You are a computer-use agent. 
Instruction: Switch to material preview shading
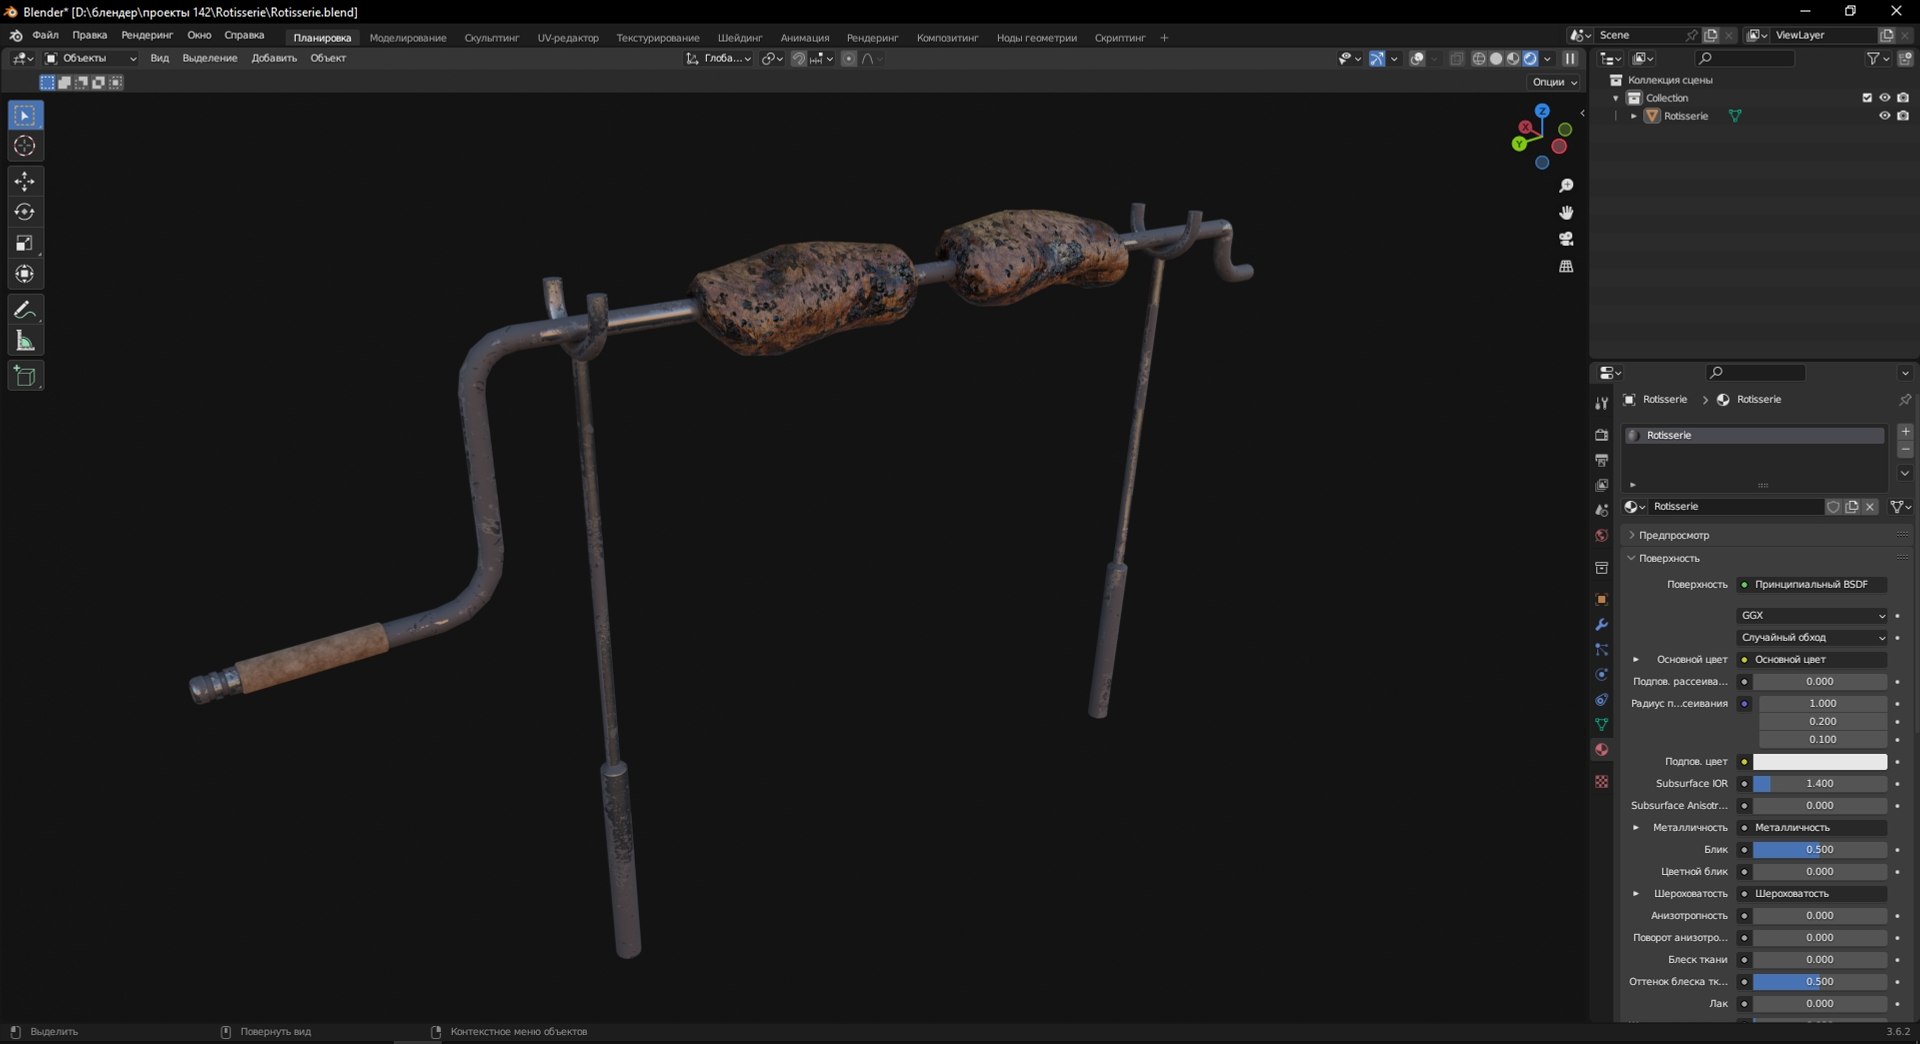[x=1513, y=59]
